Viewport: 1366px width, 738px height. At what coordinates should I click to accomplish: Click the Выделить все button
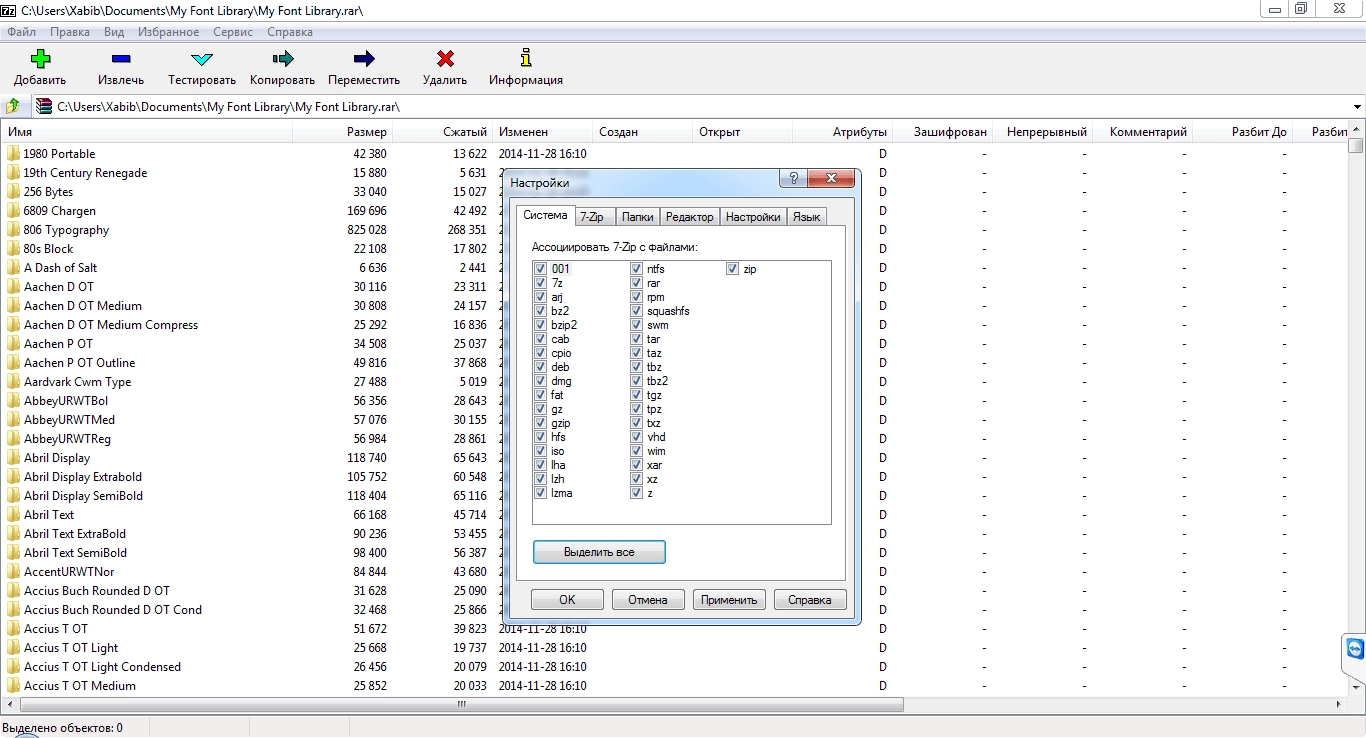599,552
